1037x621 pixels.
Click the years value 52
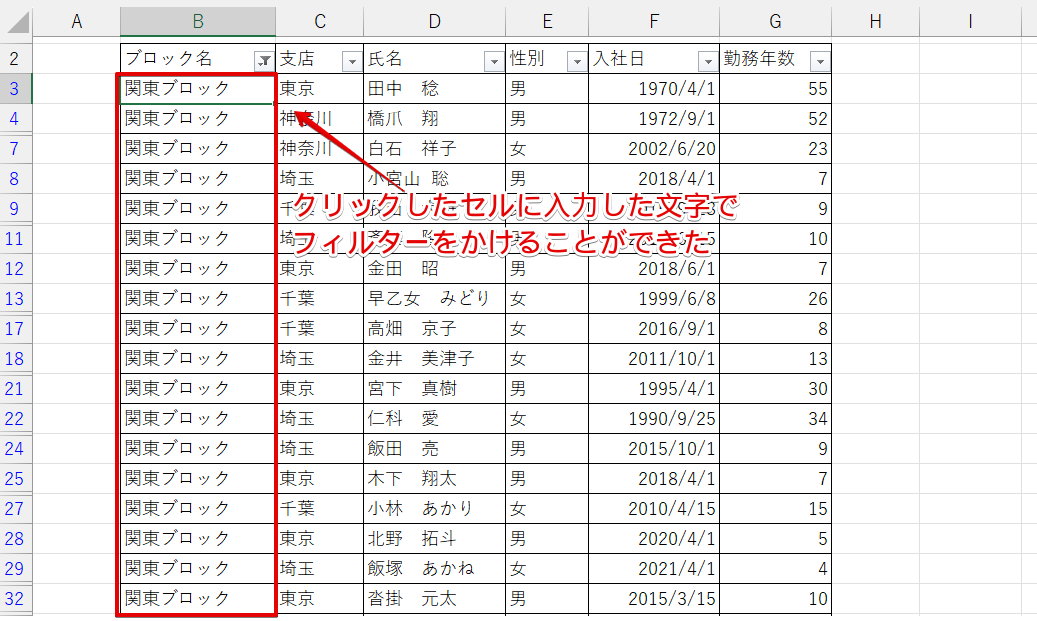pos(818,118)
